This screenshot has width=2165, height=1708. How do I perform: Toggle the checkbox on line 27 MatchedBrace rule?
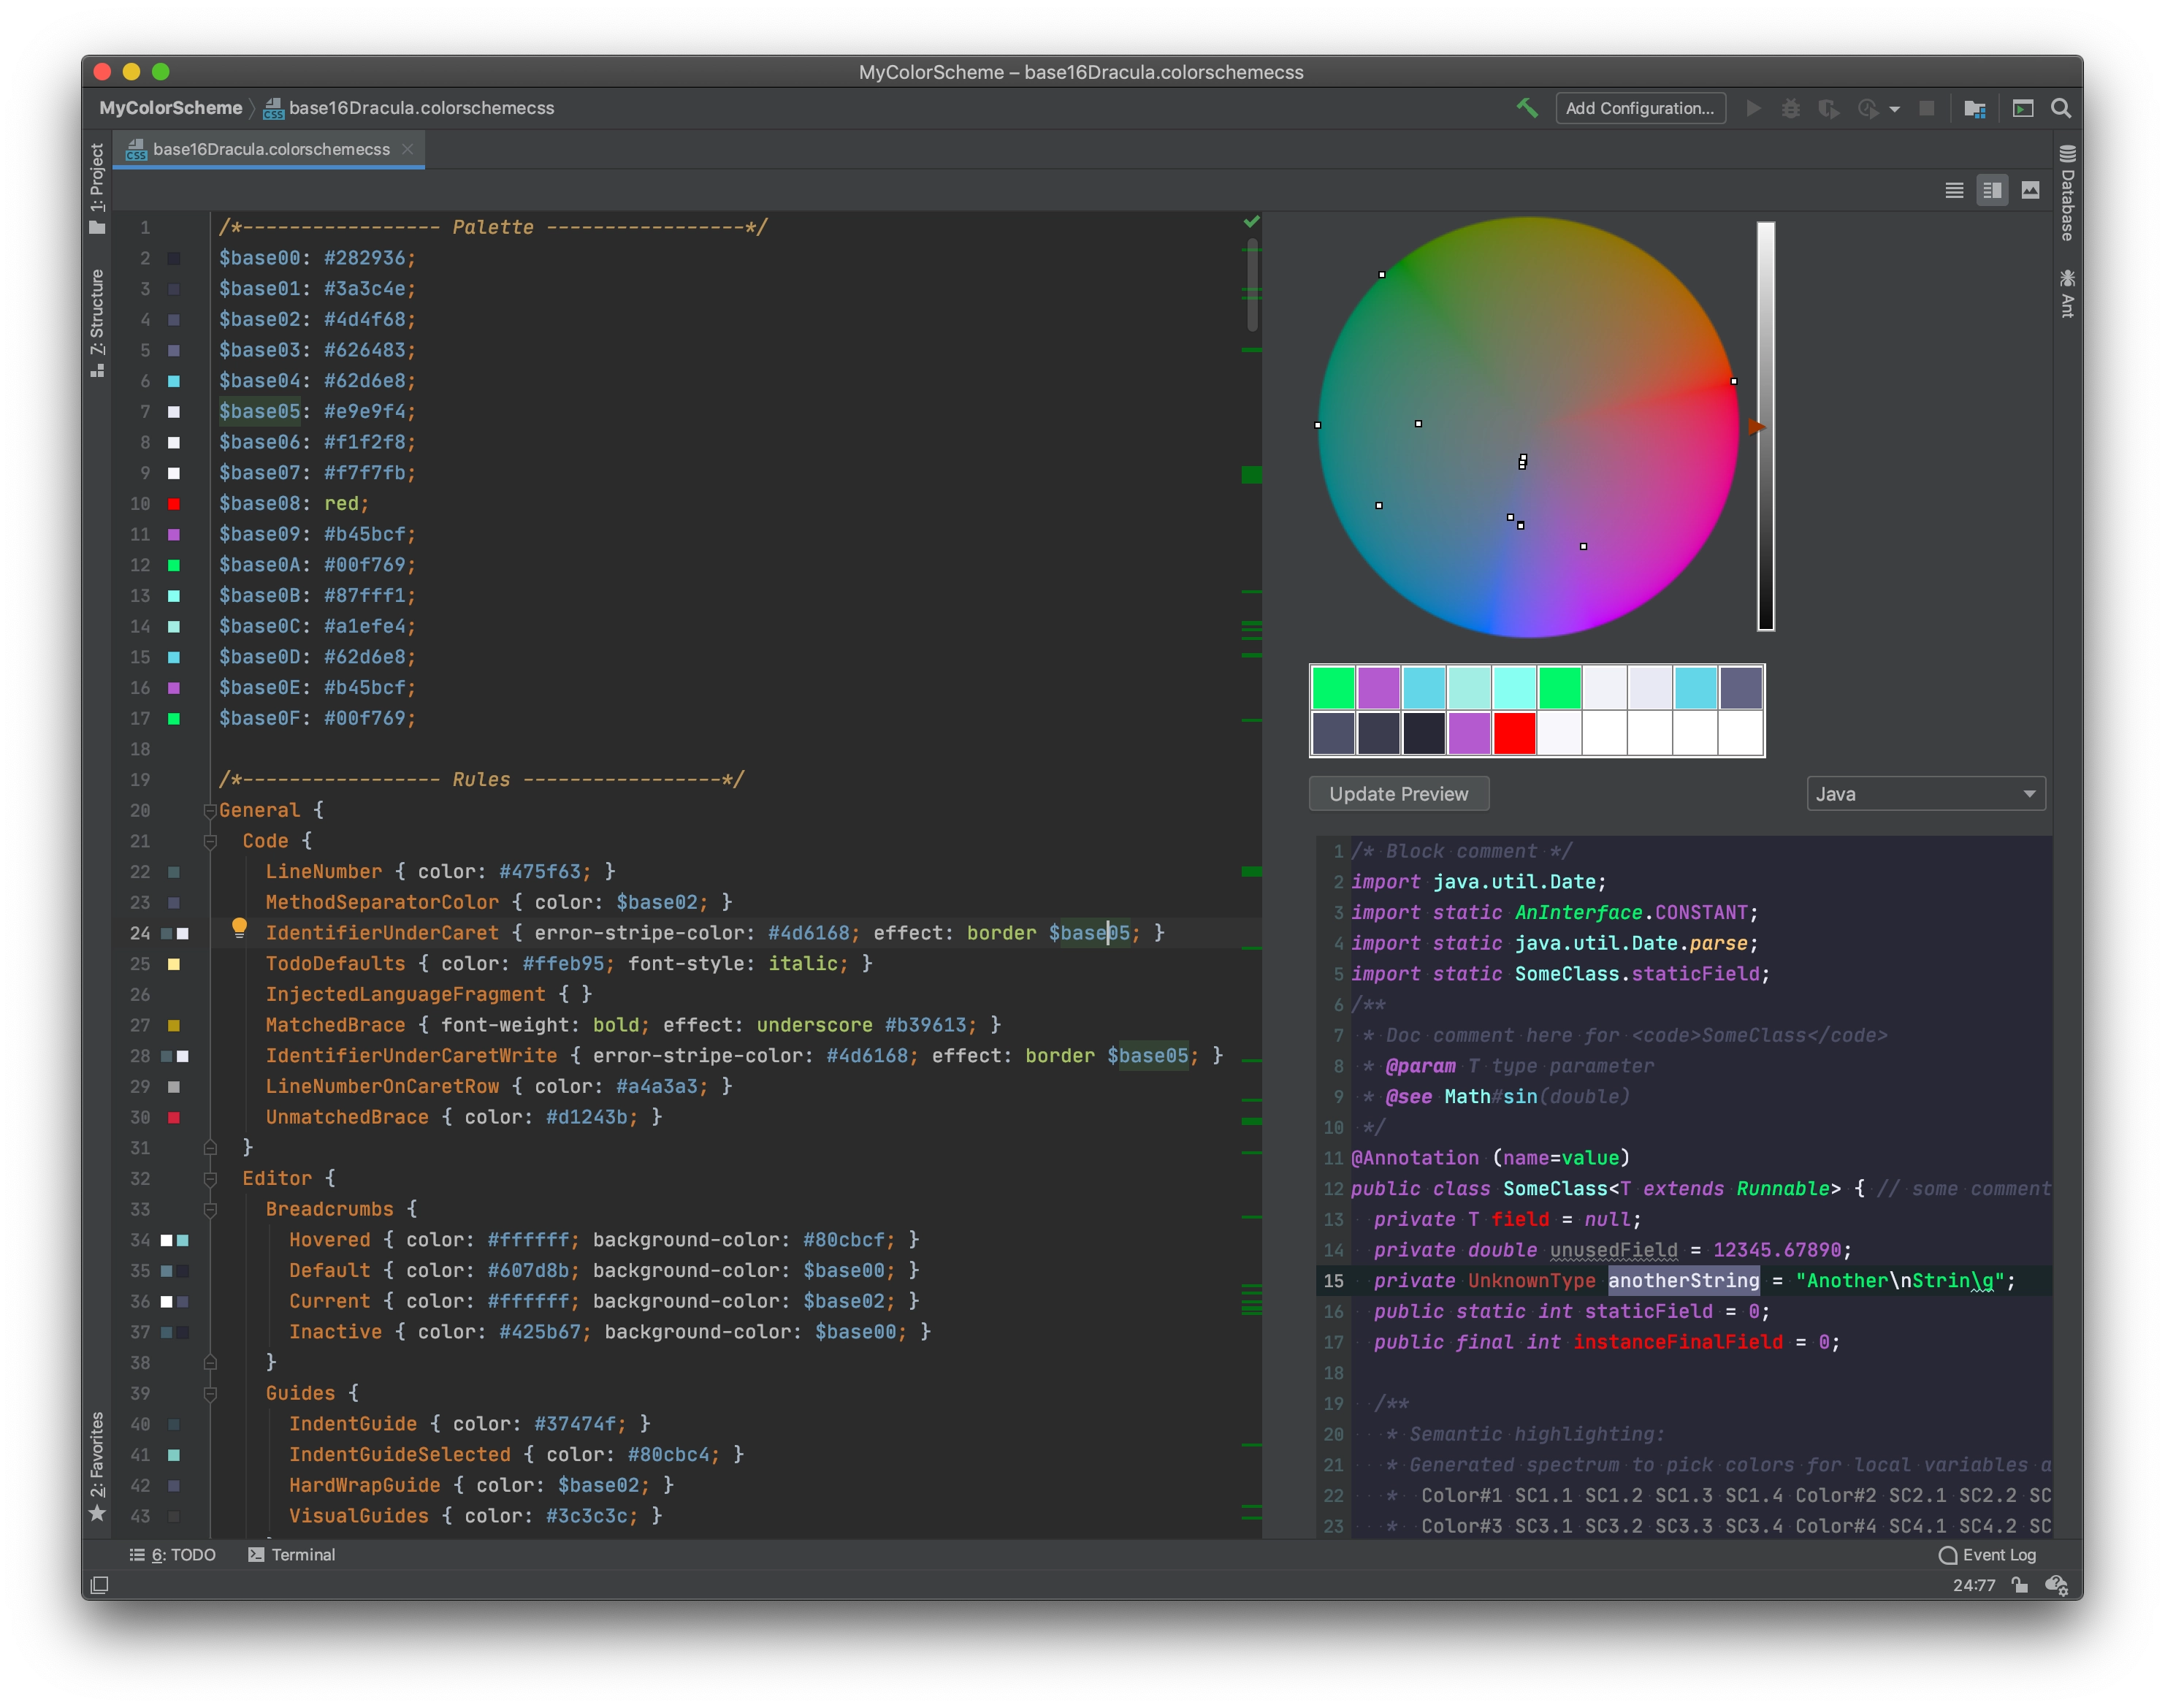(x=174, y=1024)
